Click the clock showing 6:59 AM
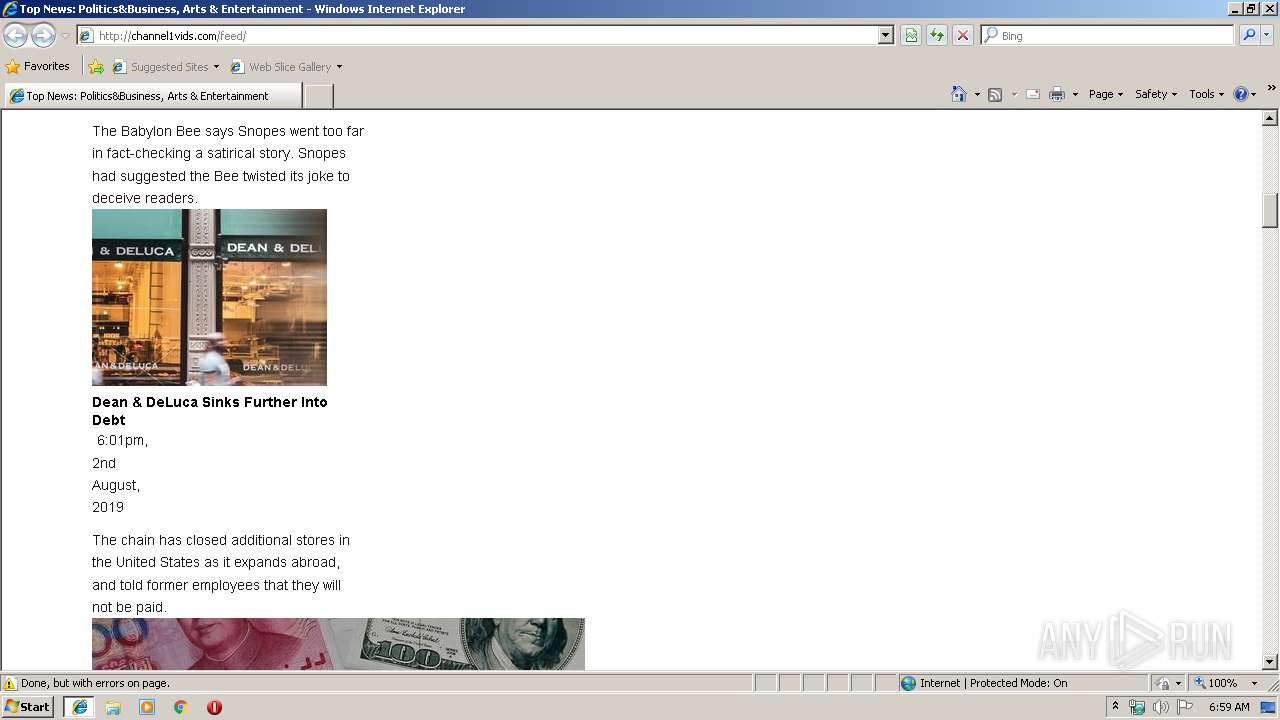Screen dimensions: 1280x720 click(x=1229, y=707)
